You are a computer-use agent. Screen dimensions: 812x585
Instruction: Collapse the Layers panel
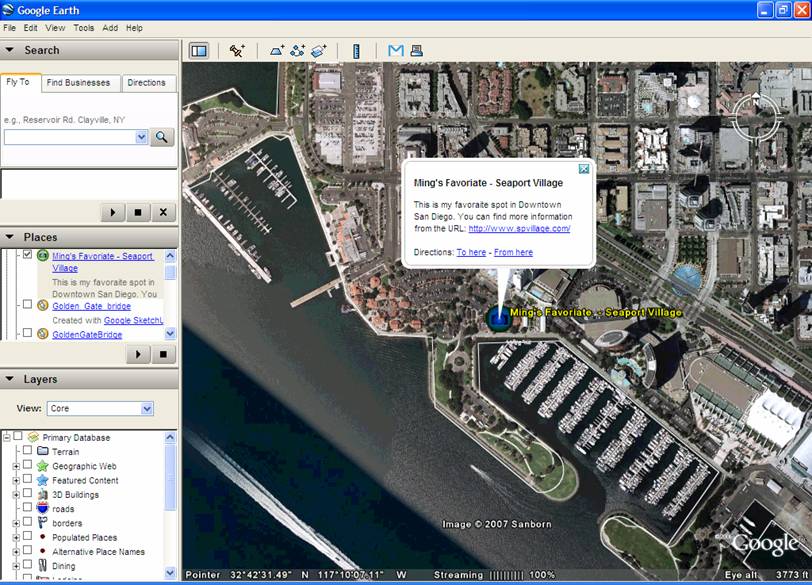pos(9,378)
